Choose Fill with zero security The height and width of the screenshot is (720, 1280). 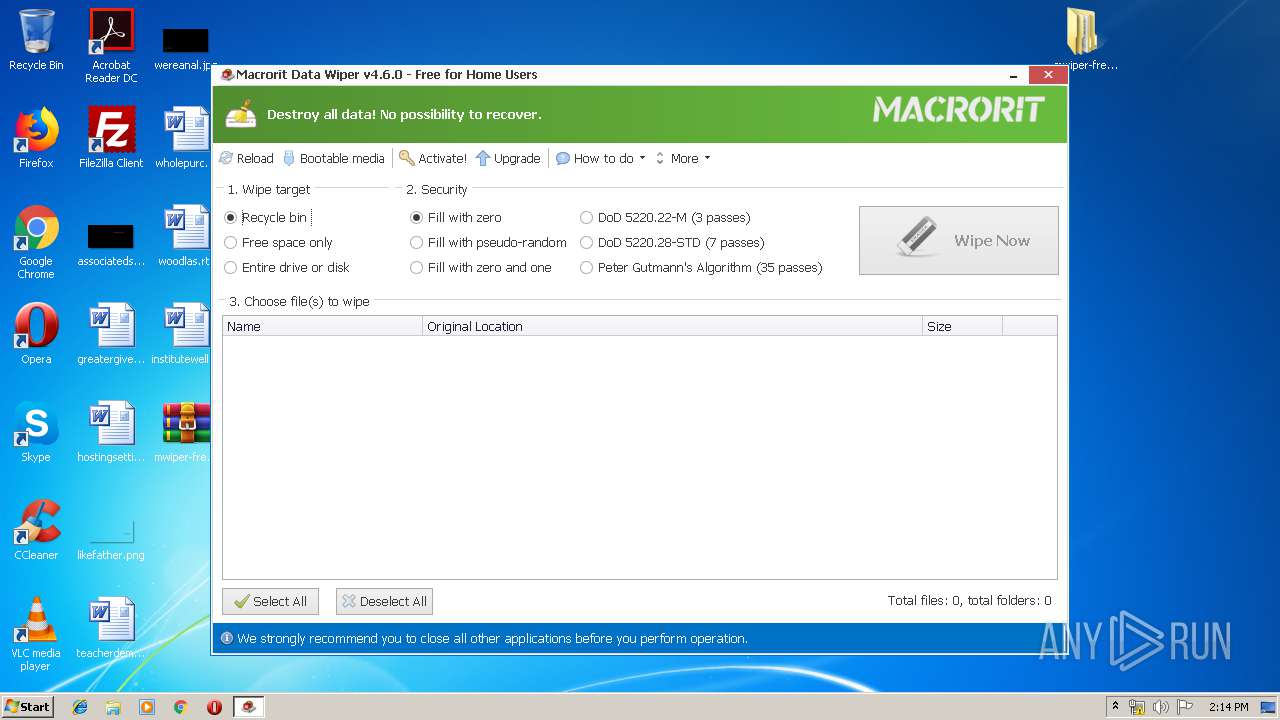click(x=456, y=217)
